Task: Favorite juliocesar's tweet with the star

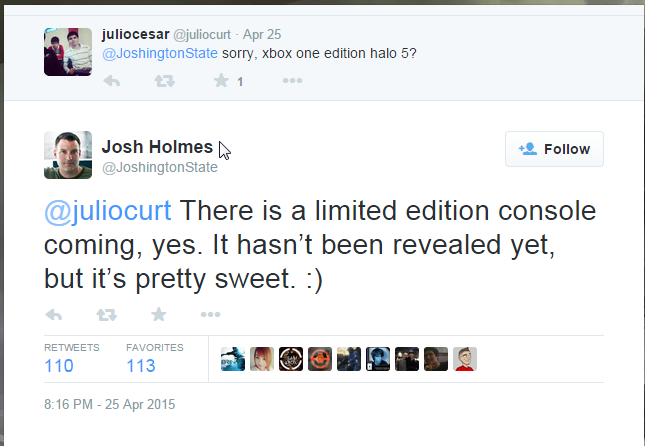Action: [220, 81]
